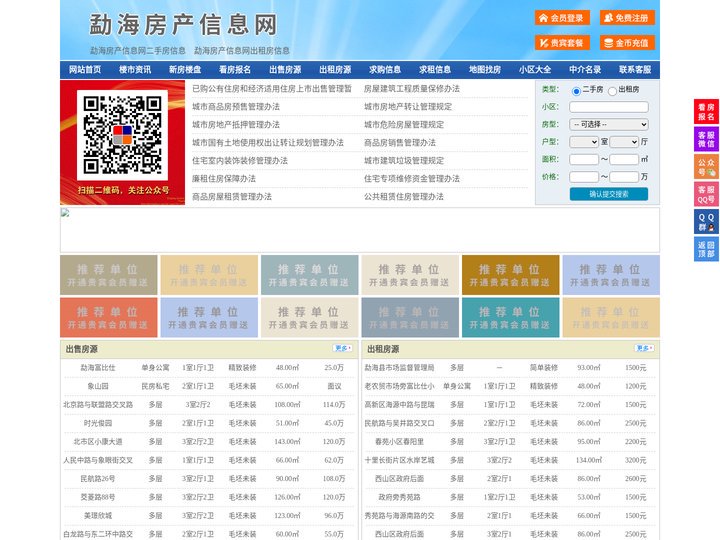The height and width of the screenshot is (540, 720).
Task: Click the minimum 价格 input field
Action: point(584,177)
